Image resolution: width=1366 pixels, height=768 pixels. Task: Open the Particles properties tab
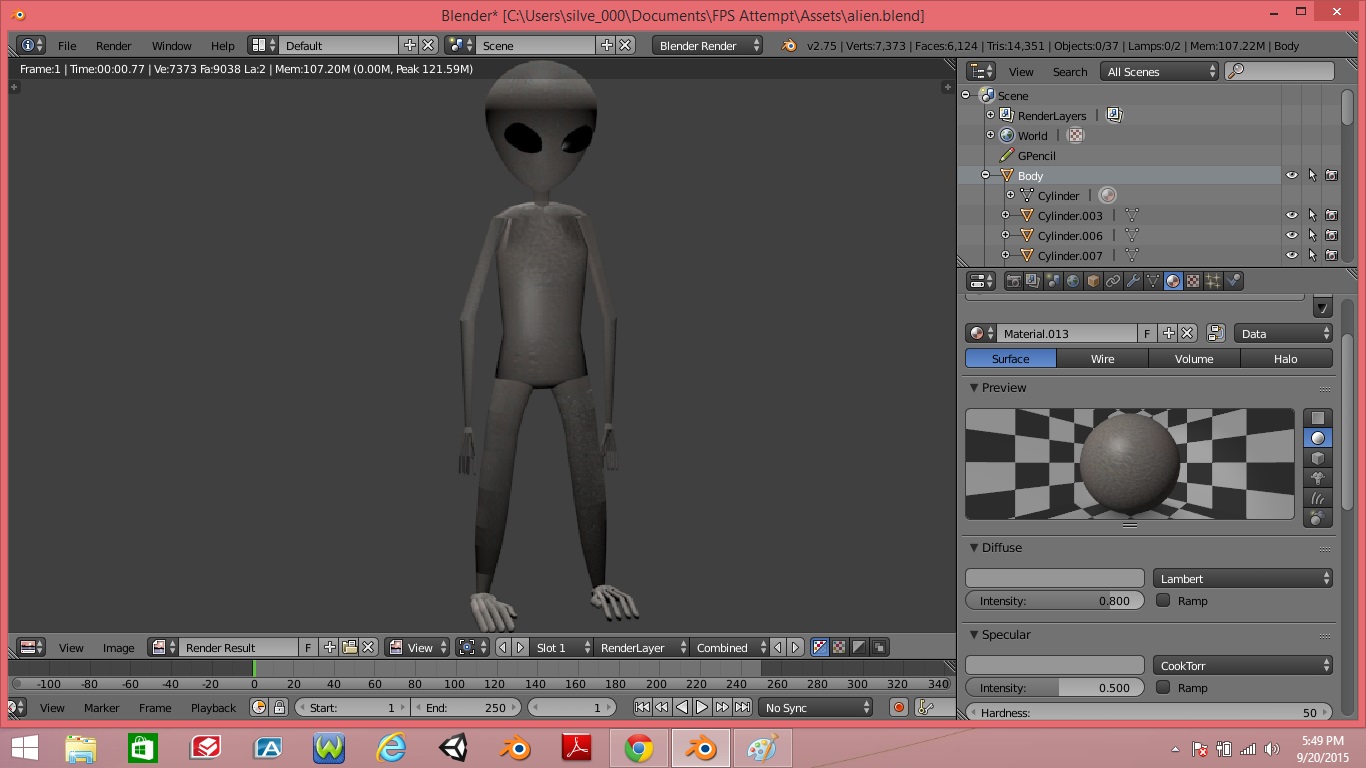[1213, 282]
